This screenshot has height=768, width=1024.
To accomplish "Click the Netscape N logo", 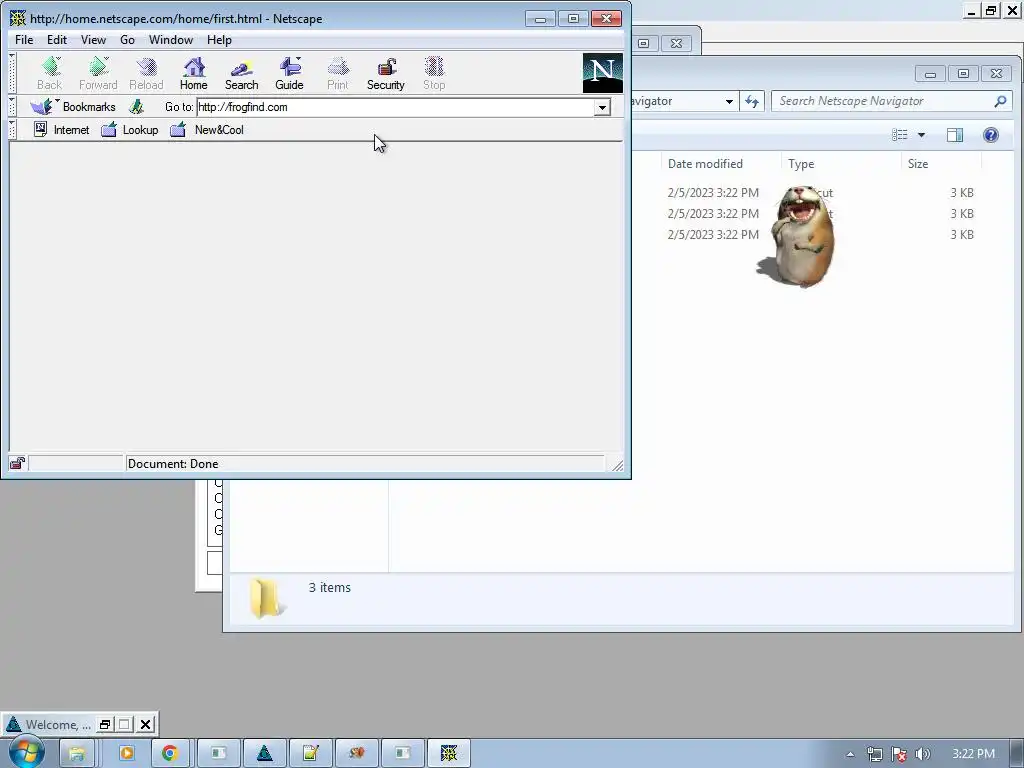I will (602, 73).
